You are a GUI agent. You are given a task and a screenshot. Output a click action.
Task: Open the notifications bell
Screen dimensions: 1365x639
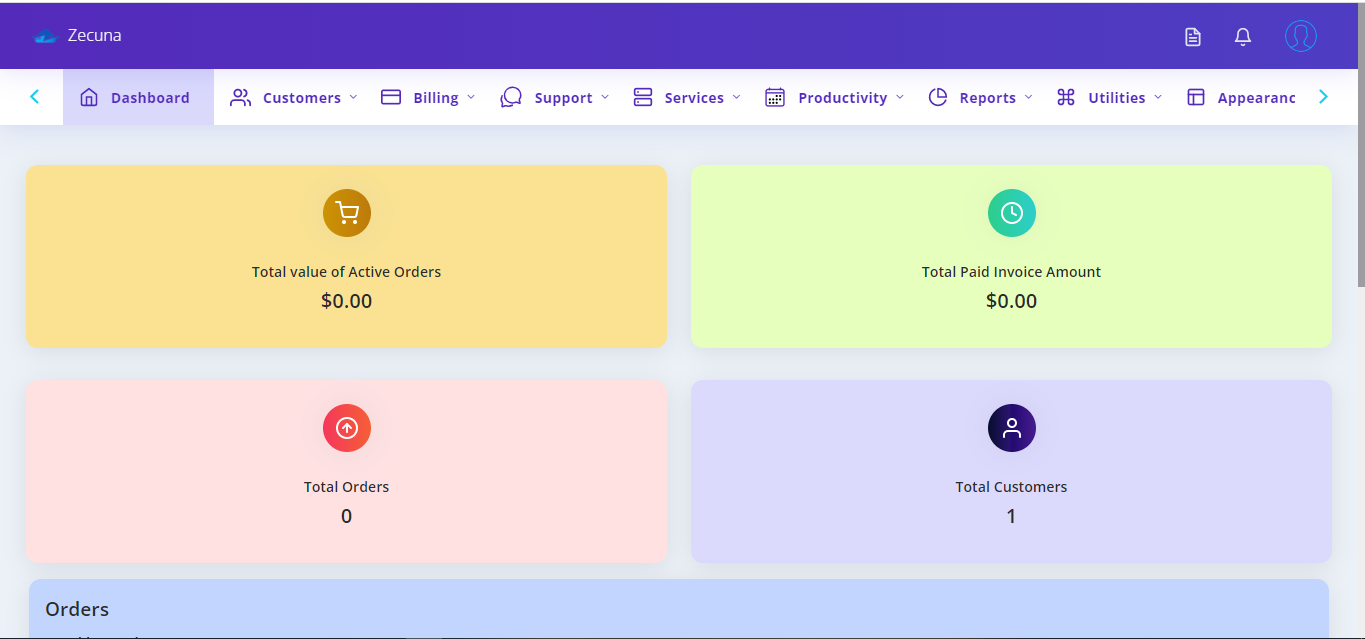(1242, 37)
